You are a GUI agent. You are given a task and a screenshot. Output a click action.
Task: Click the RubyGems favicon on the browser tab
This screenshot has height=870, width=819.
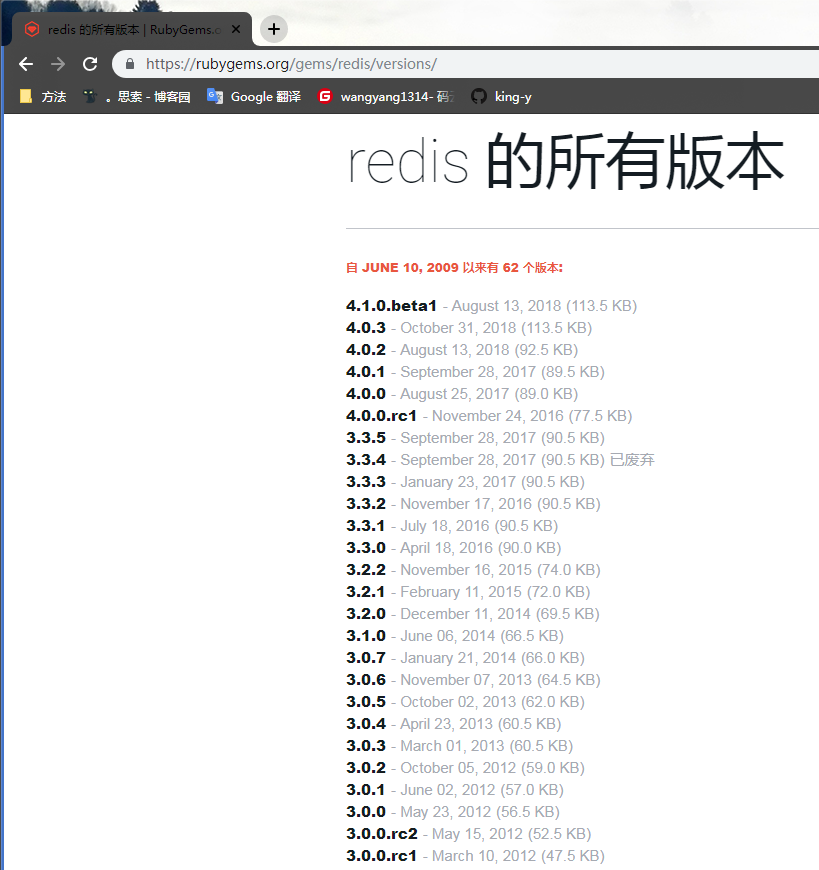pos(30,29)
